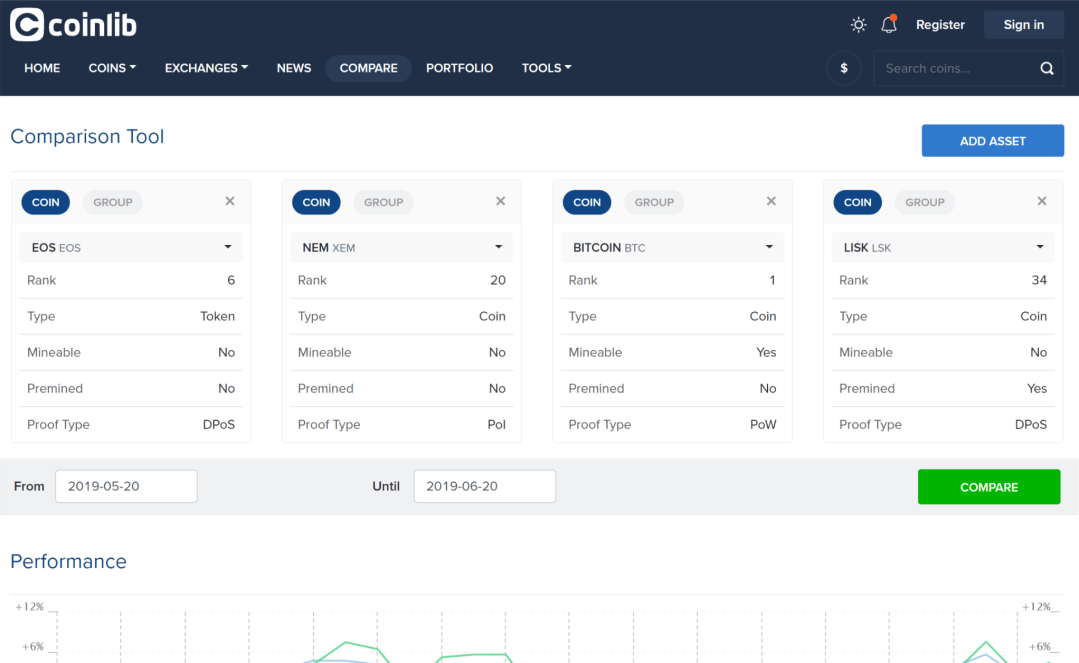Close the LISK comparison card
Image resolution: width=1079 pixels, height=663 pixels.
point(1042,201)
